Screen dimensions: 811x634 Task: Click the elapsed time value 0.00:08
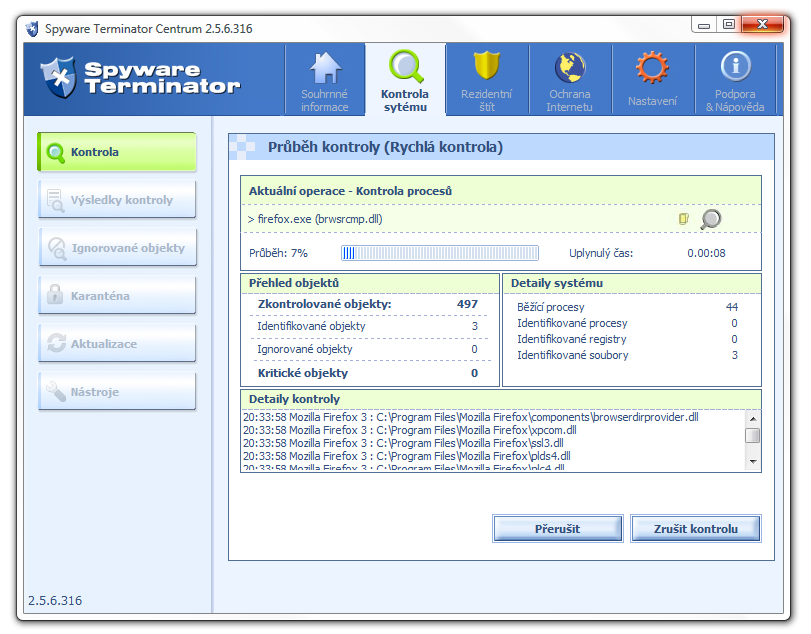706,253
